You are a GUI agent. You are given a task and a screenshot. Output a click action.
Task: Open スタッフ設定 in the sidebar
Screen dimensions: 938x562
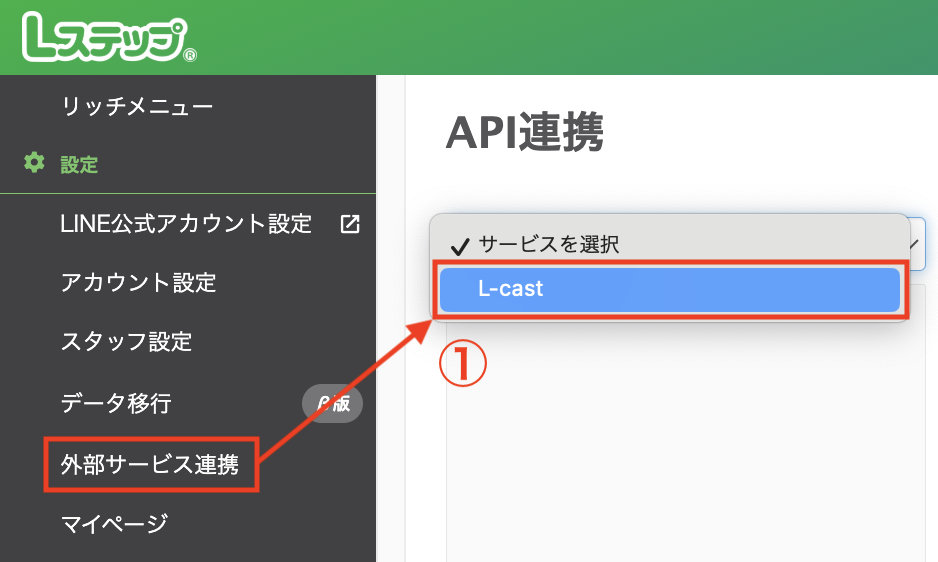click(126, 342)
